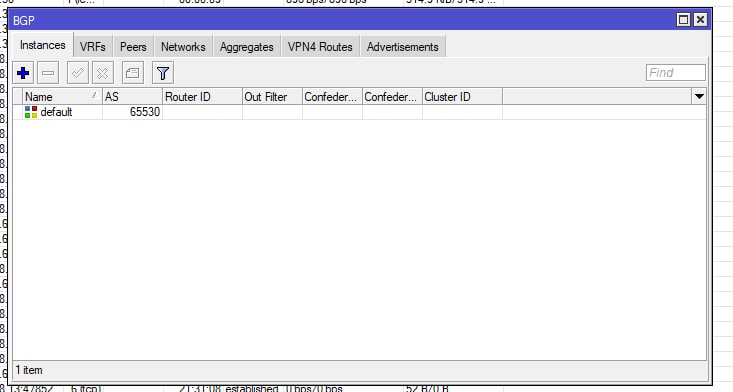Close the BGP window

(x=700, y=20)
